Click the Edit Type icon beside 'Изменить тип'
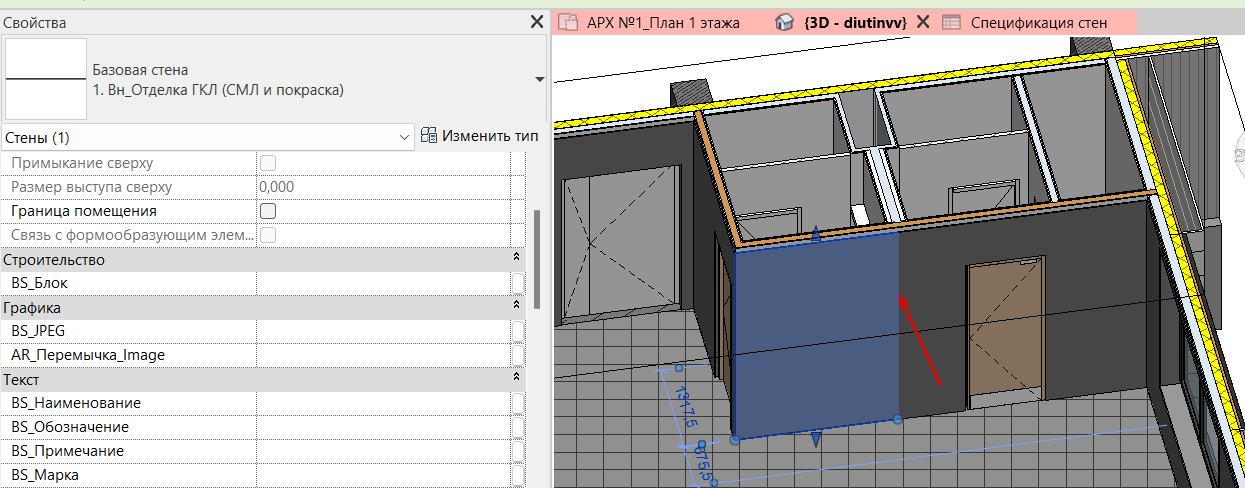 pos(429,136)
